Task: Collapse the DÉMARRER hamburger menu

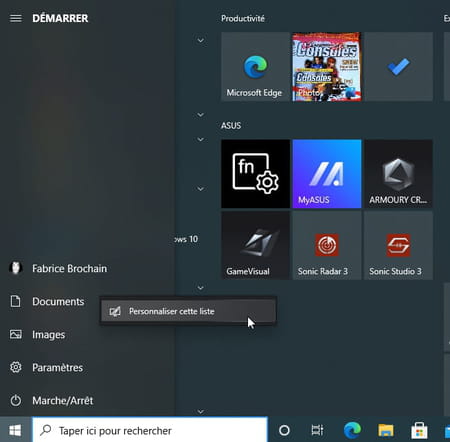Action: coord(16,18)
